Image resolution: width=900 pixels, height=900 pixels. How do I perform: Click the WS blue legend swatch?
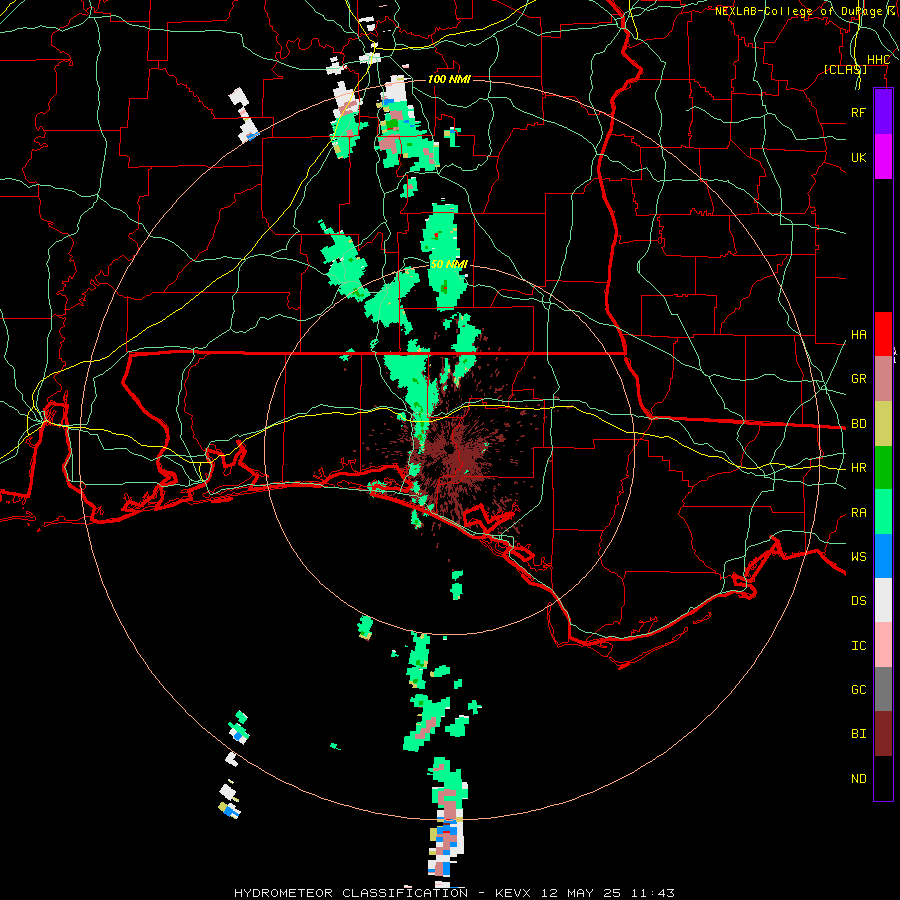[883, 556]
